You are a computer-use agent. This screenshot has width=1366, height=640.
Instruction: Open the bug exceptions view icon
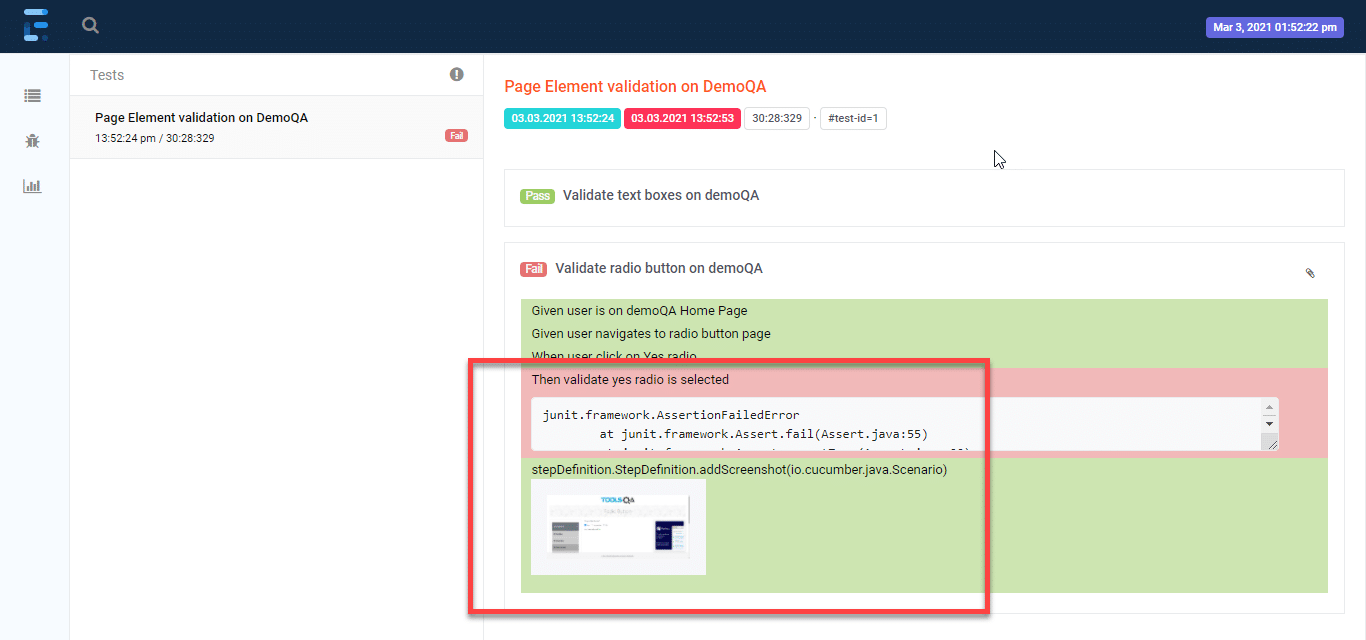[33, 141]
